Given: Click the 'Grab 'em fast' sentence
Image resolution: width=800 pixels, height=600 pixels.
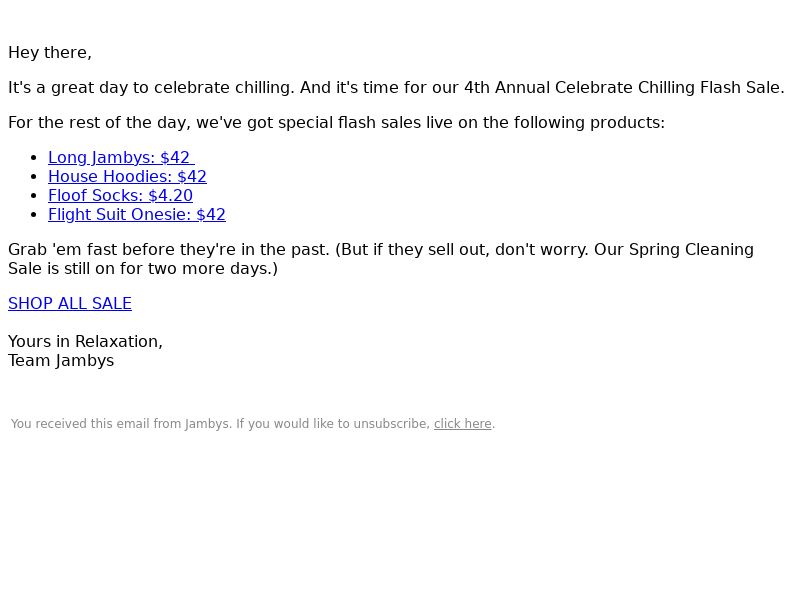Looking at the screenshot, I should tap(169, 250).
